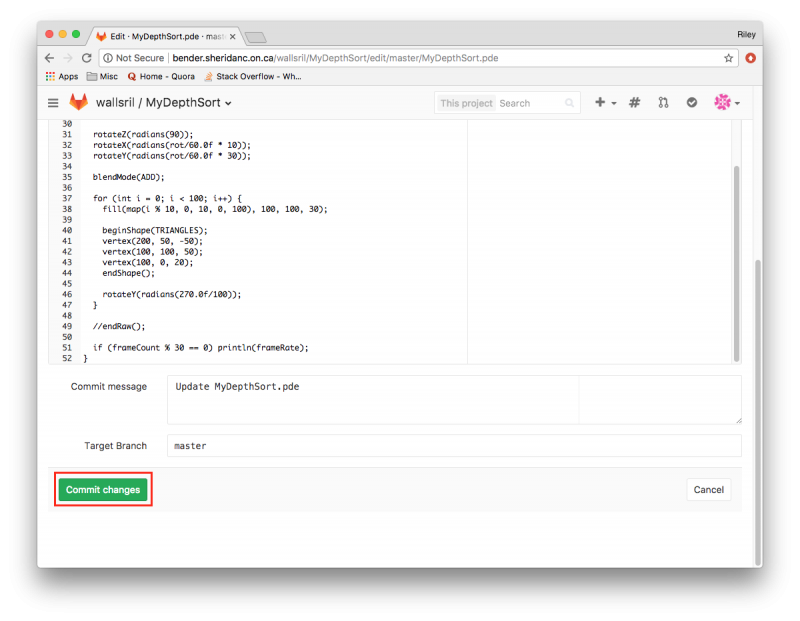Click the Commit message label
The height and width of the screenshot is (621, 800).
(109, 386)
